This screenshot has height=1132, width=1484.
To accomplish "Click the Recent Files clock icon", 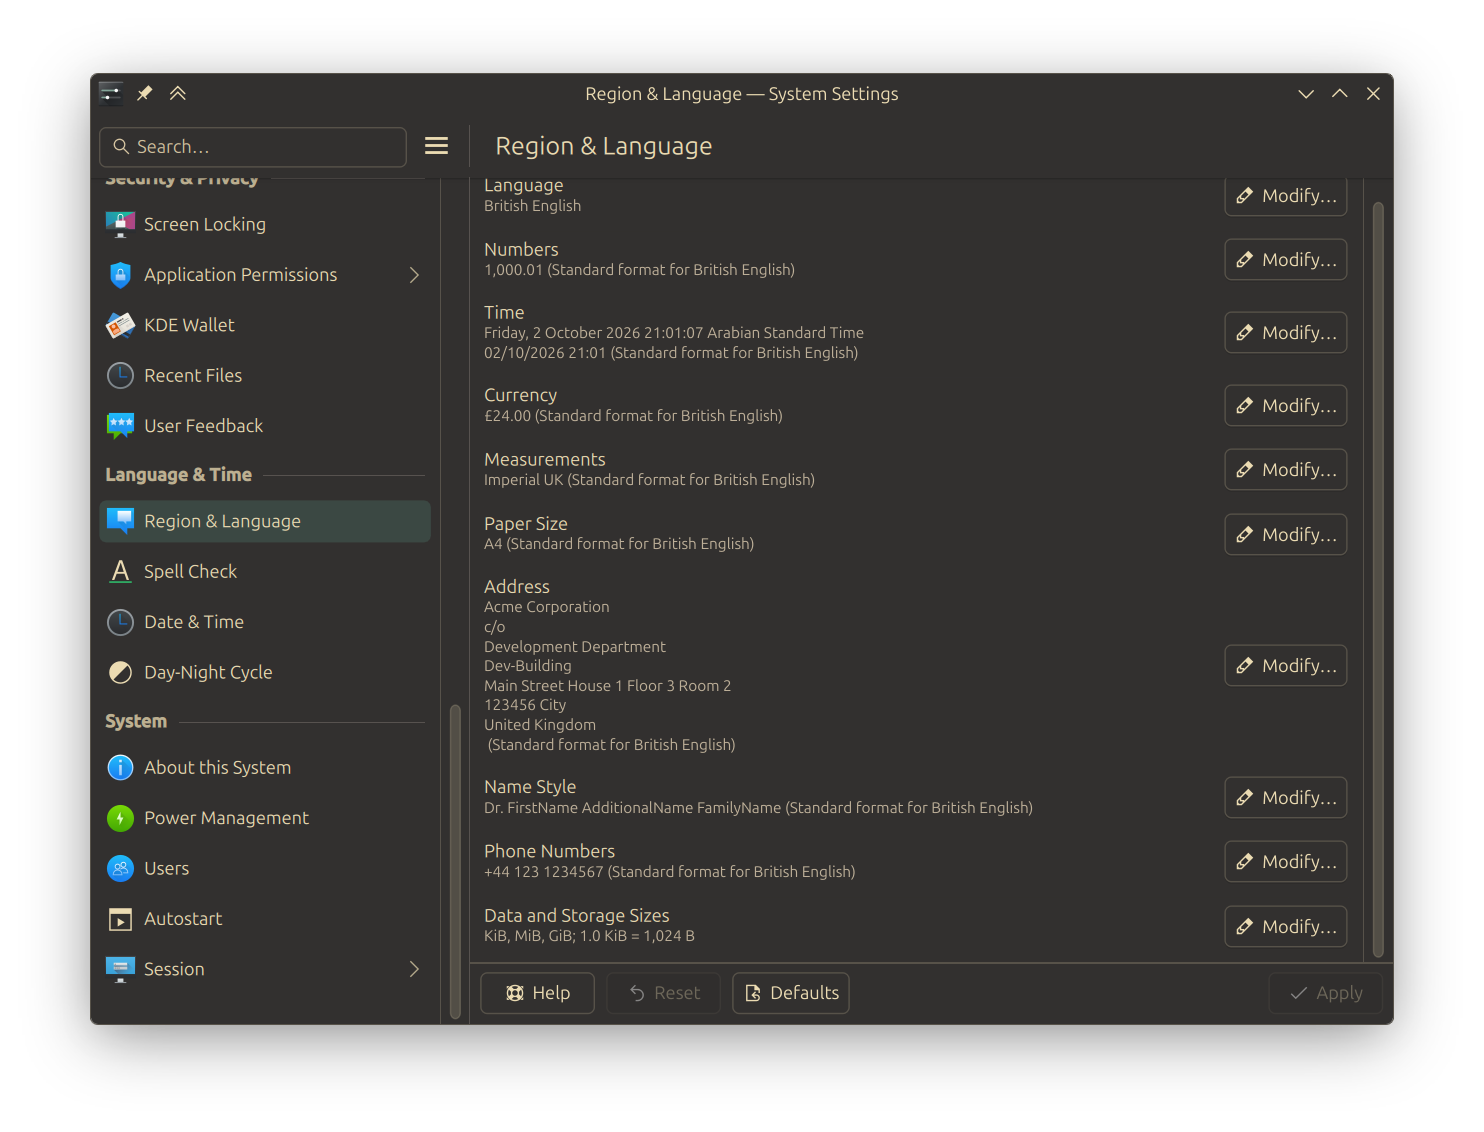I will click(x=120, y=376).
